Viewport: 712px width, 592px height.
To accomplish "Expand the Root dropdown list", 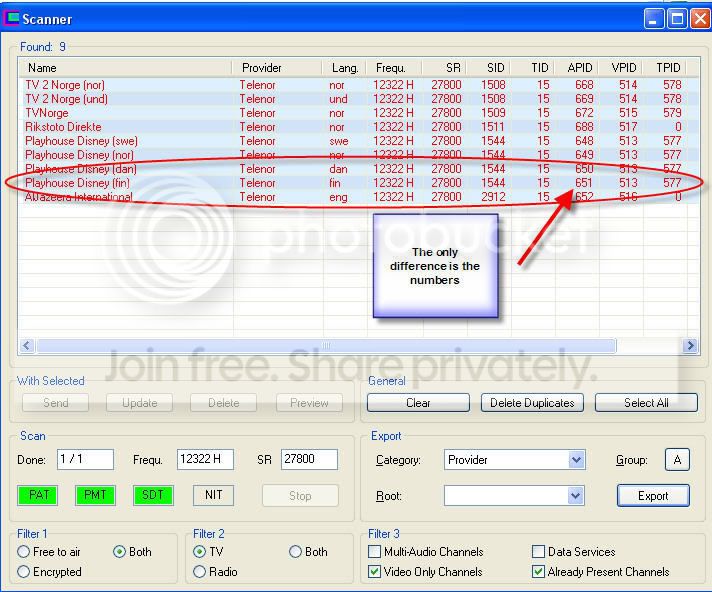I will click(x=575, y=496).
